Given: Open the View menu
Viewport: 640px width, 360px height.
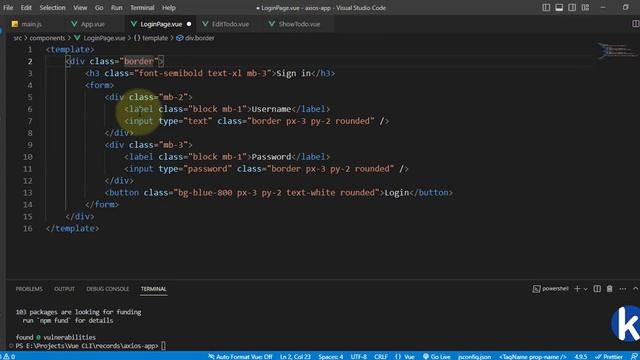Looking at the screenshot, I should pos(80,7).
